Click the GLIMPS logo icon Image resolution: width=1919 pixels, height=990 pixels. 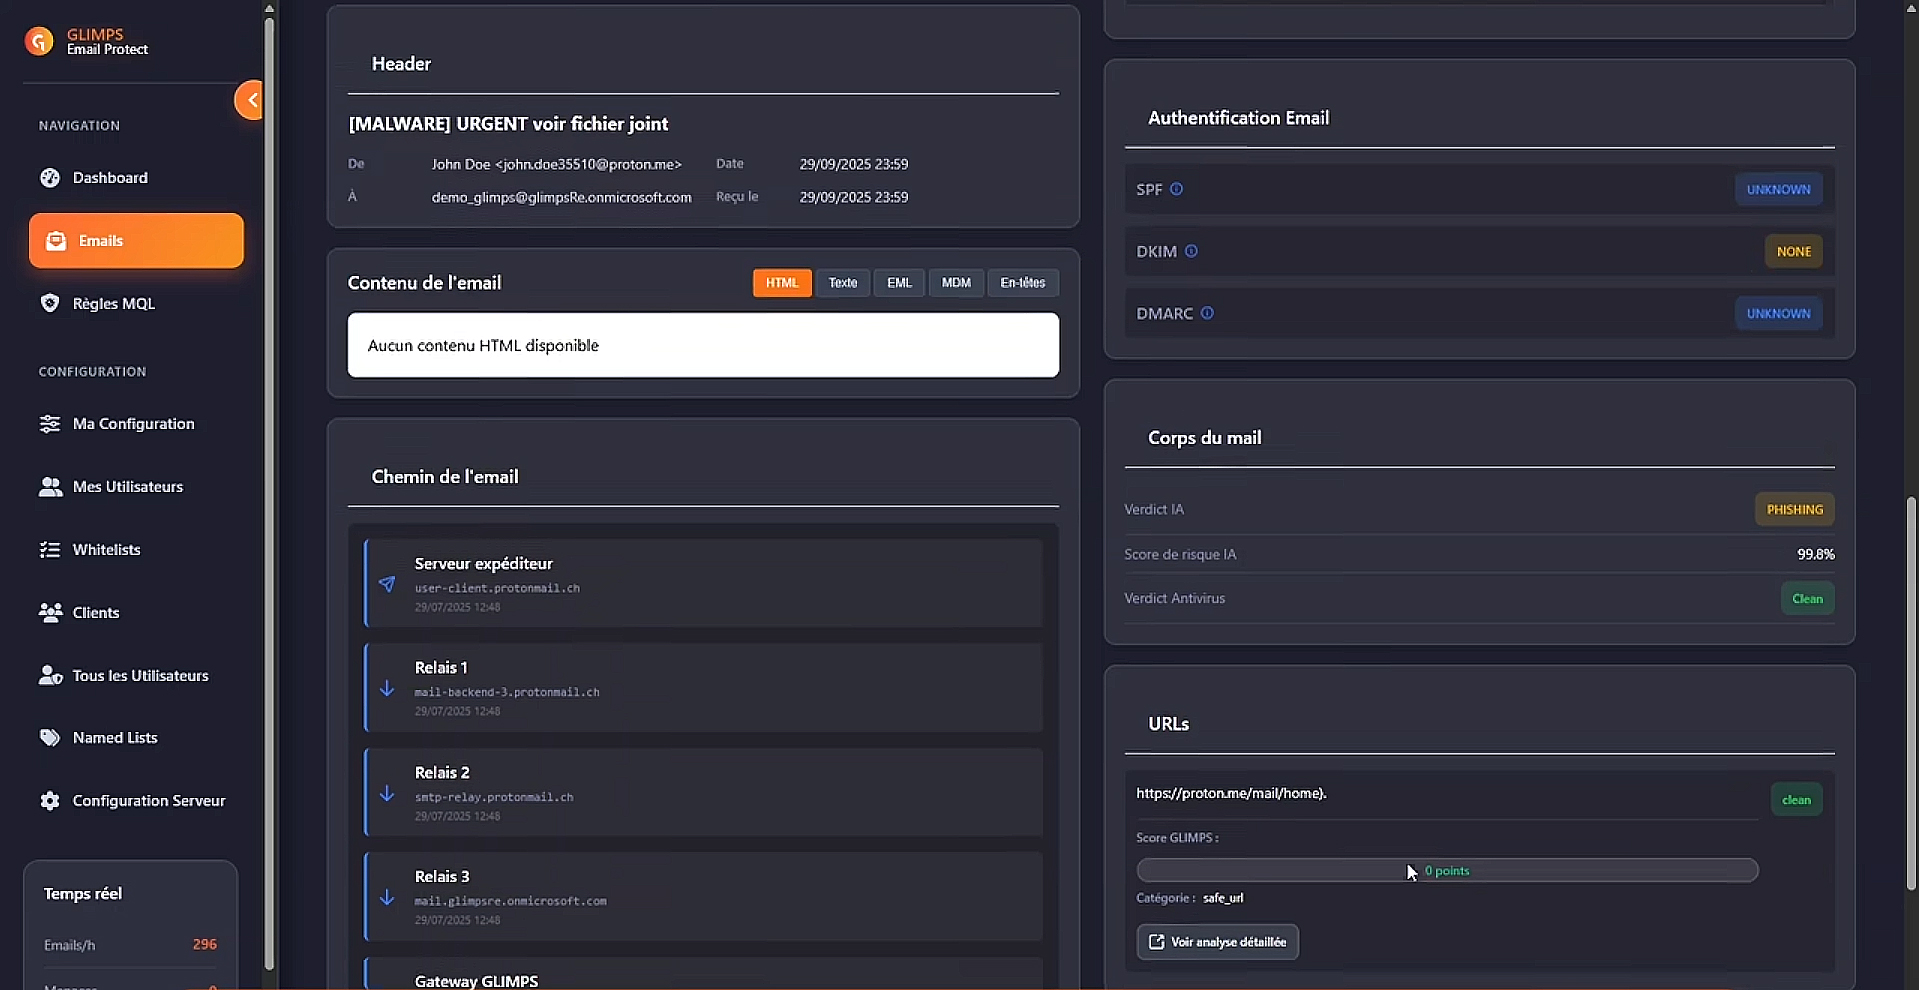(39, 41)
